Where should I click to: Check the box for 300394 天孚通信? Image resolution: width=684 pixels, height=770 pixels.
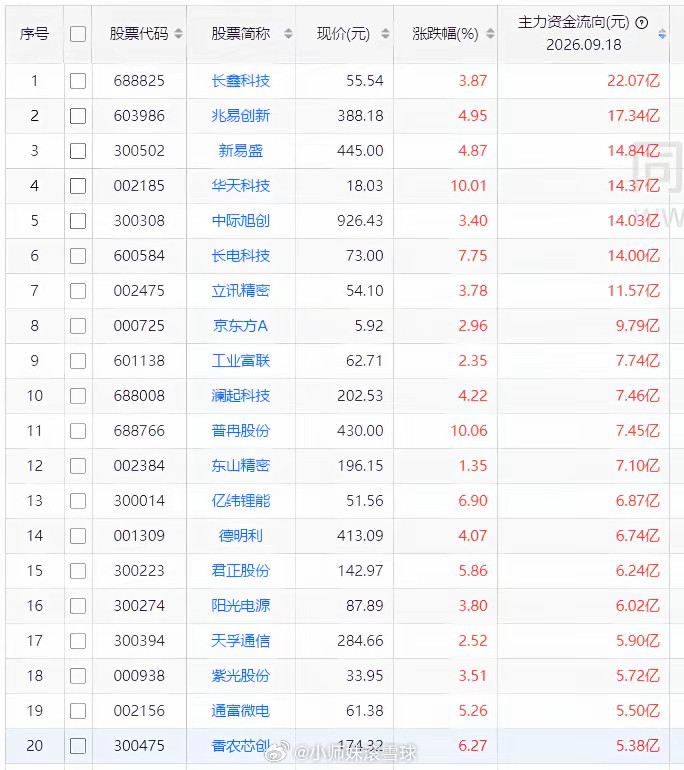pos(78,641)
